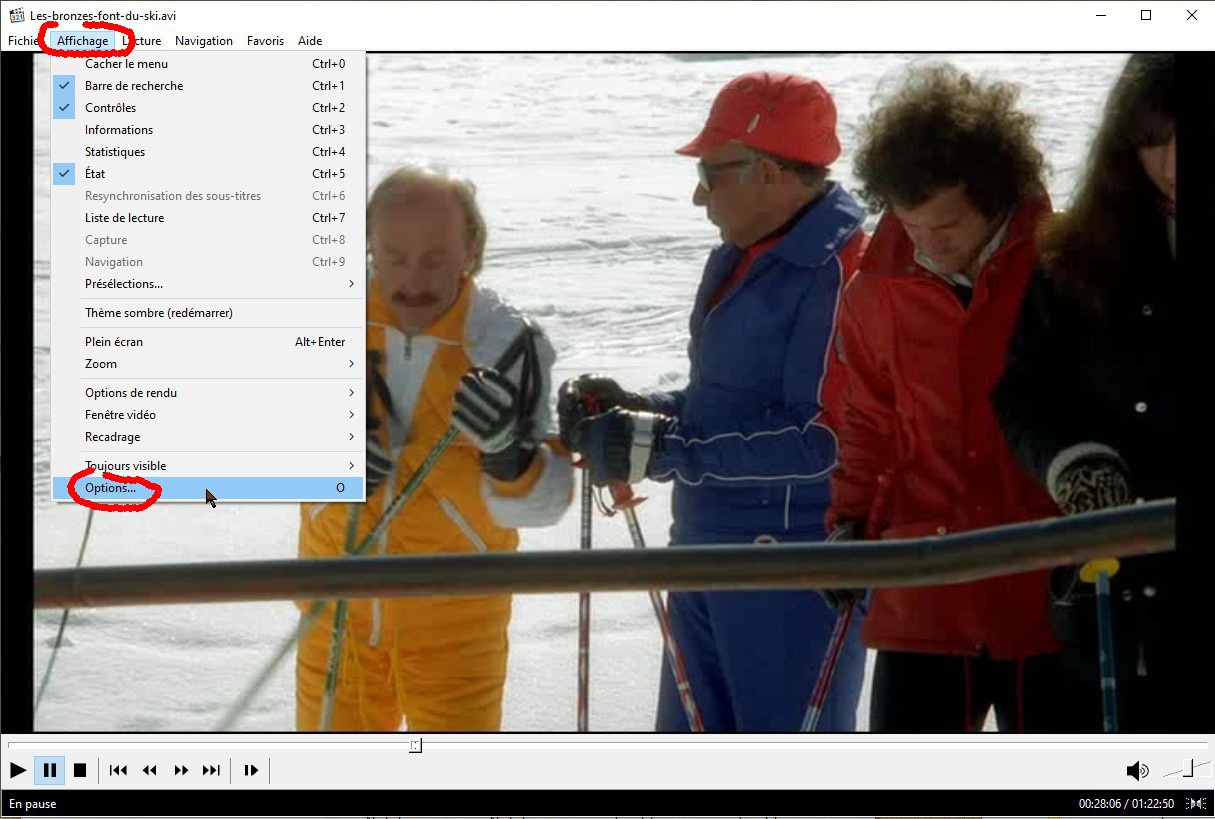Click the frame-step icon
Viewport: 1215px width, 819px height.
[251, 770]
